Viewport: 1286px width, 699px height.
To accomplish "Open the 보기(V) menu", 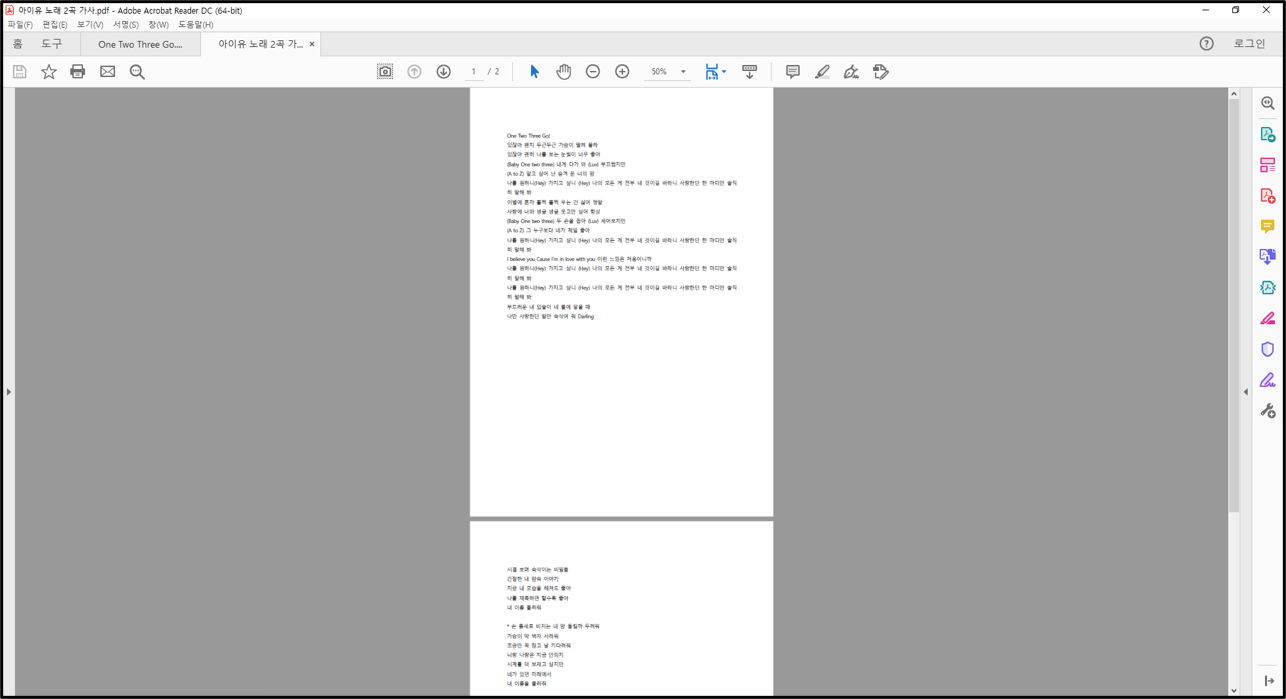I will [x=90, y=25].
